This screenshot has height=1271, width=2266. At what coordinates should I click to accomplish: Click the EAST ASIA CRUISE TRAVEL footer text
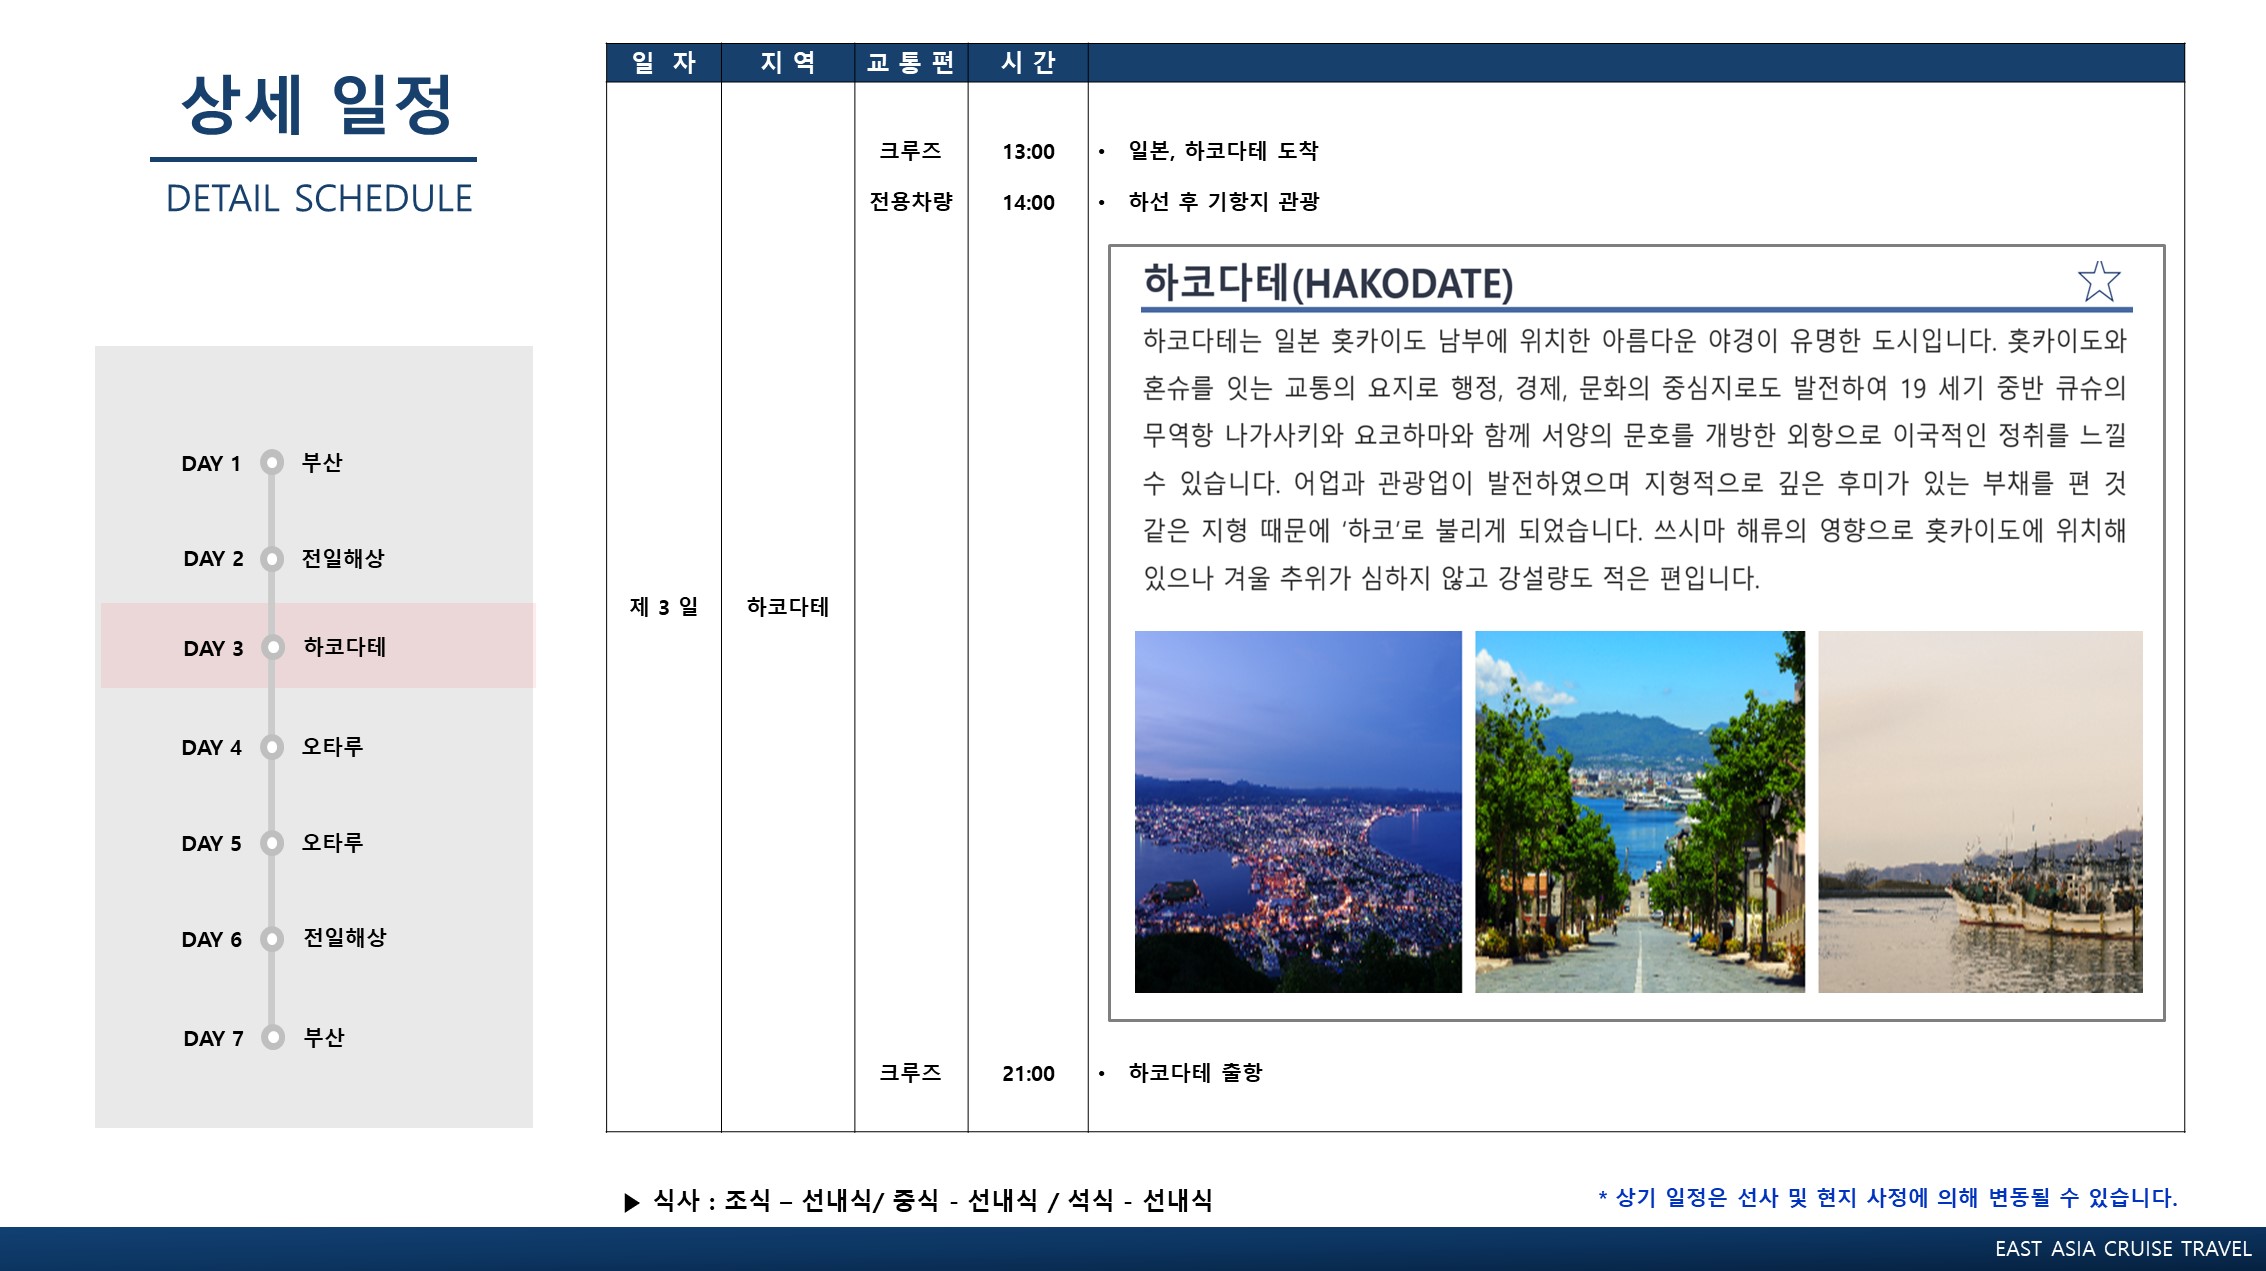[2122, 1249]
